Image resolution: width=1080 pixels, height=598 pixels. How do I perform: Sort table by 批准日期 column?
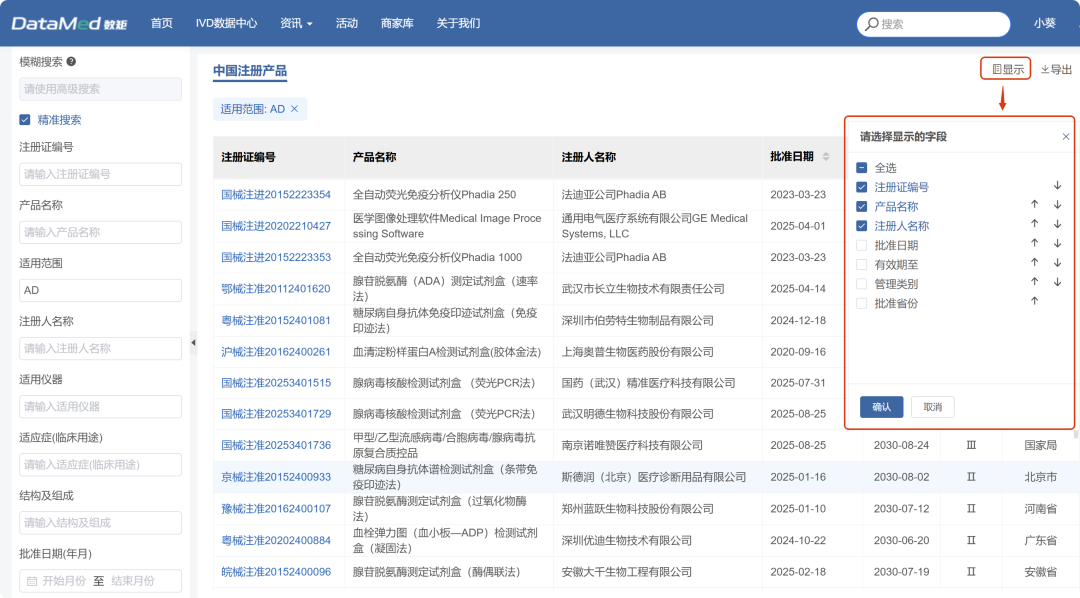coord(826,157)
